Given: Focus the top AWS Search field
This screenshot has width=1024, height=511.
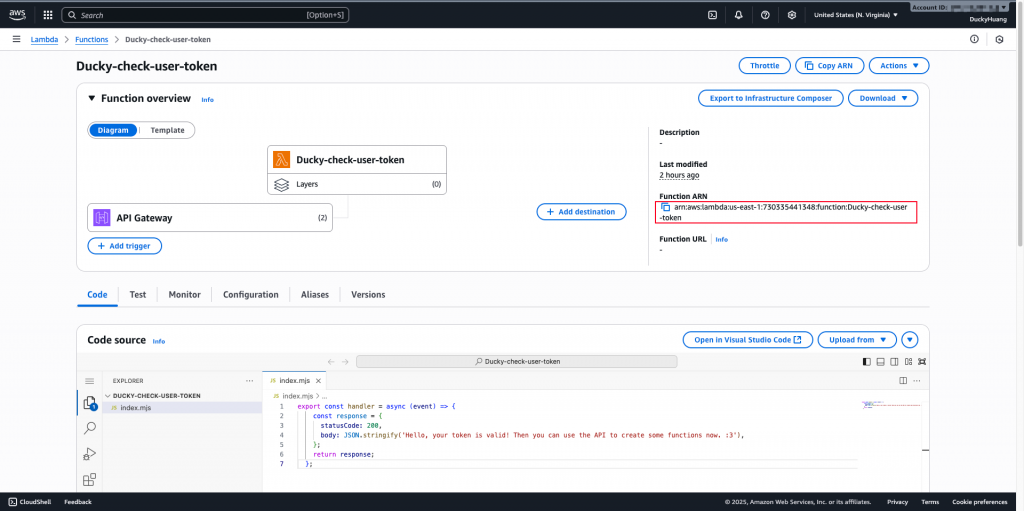Looking at the screenshot, I should [205, 14].
